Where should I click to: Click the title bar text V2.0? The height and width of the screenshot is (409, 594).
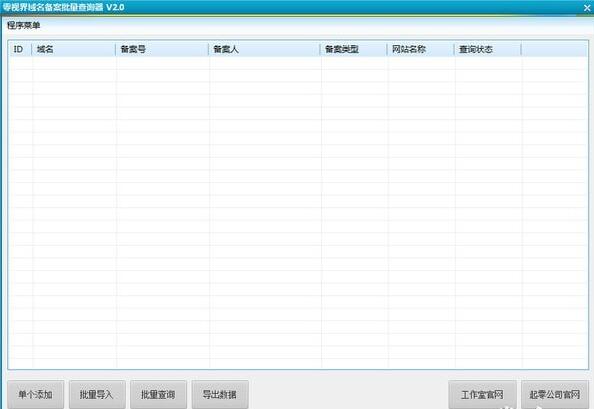[115, 7]
